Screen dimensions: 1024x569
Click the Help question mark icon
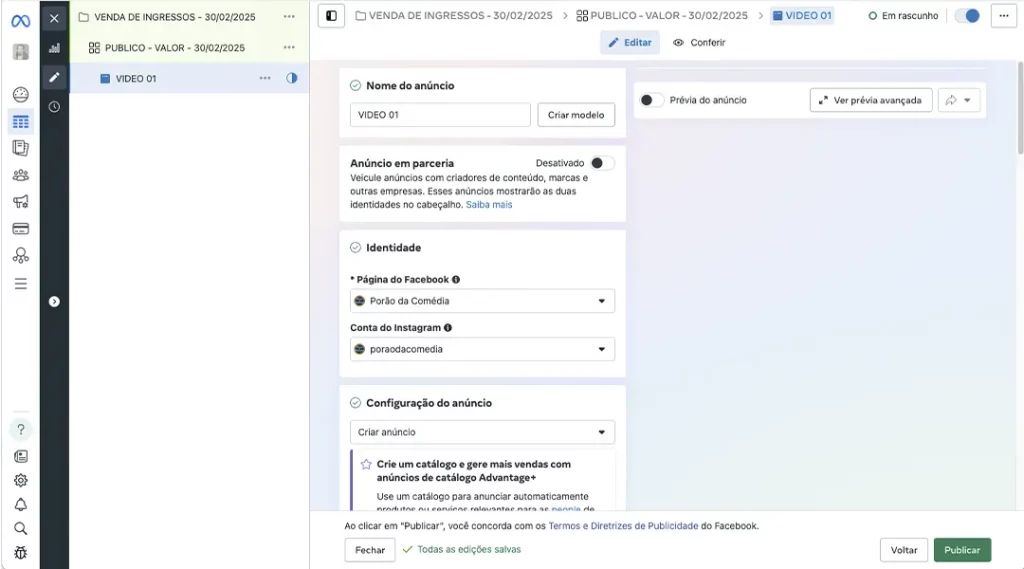coord(20,430)
